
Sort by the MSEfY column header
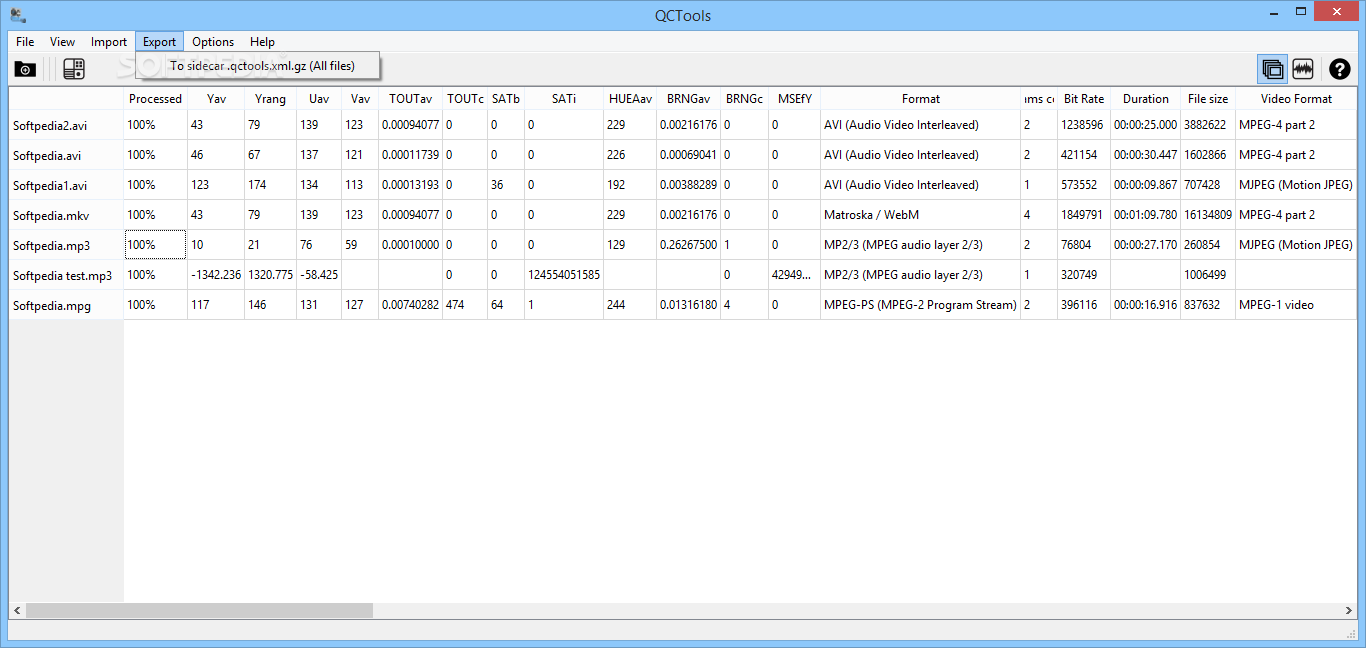pos(794,99)
